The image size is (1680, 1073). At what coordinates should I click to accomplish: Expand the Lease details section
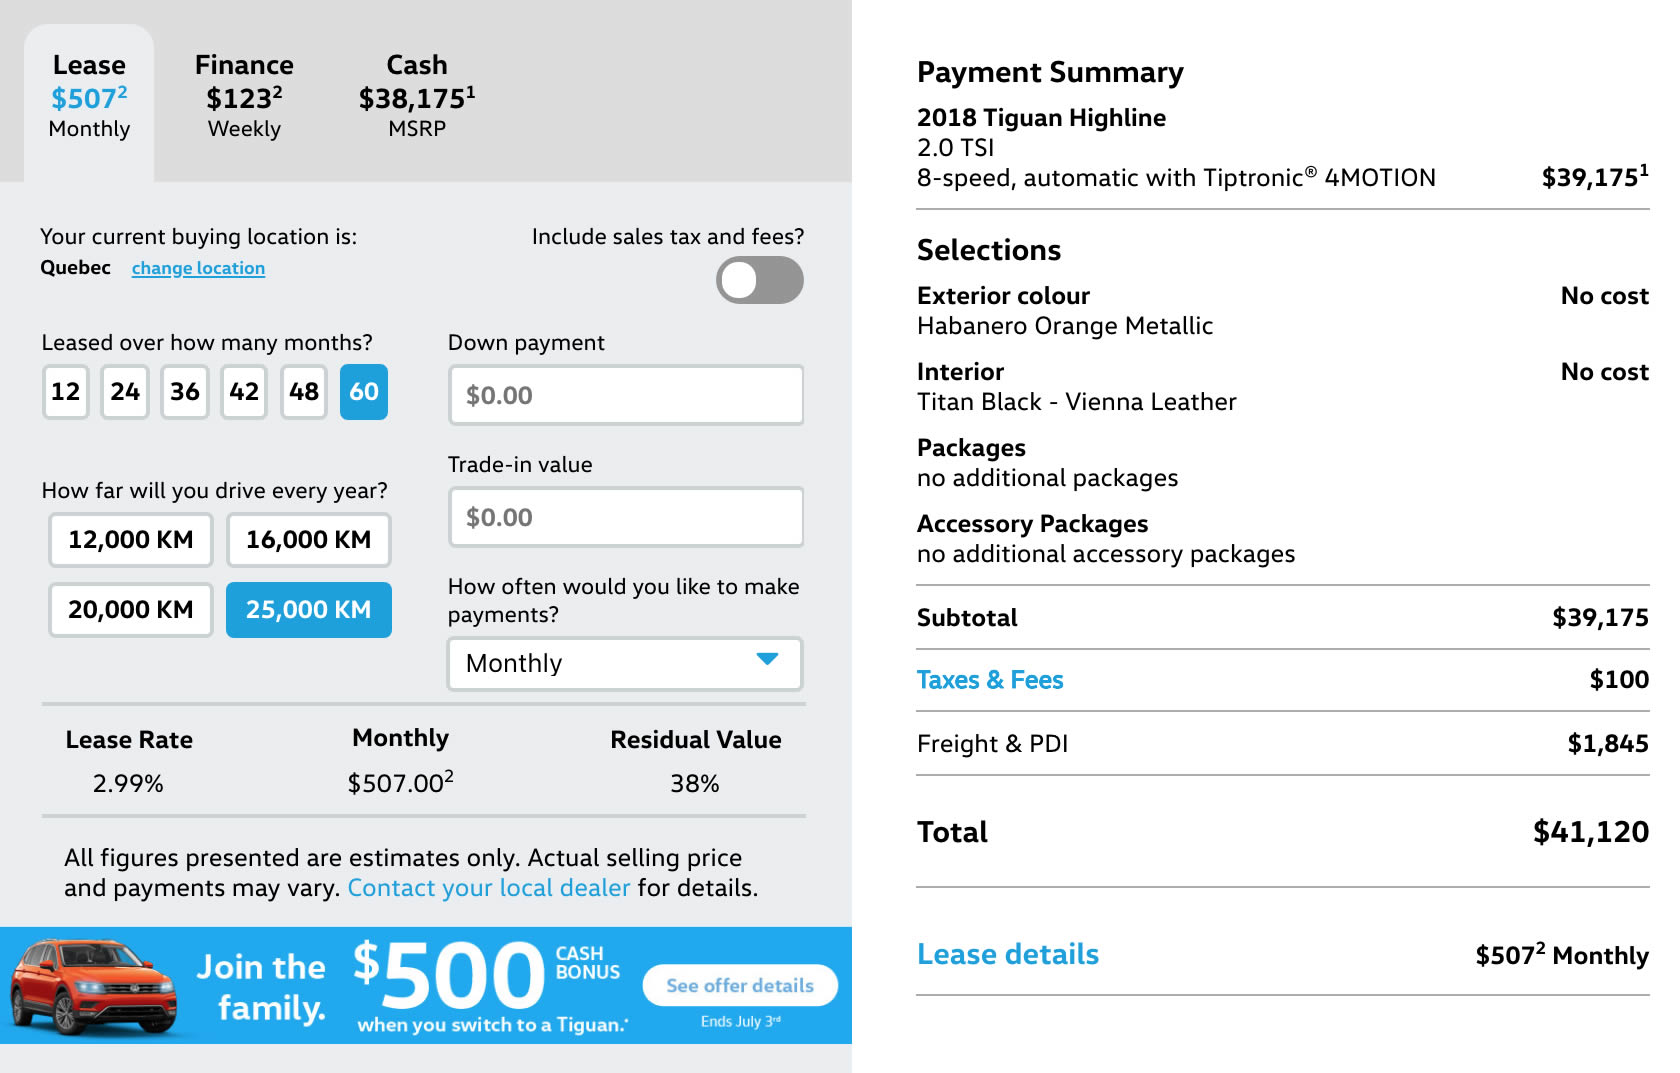1008,954
